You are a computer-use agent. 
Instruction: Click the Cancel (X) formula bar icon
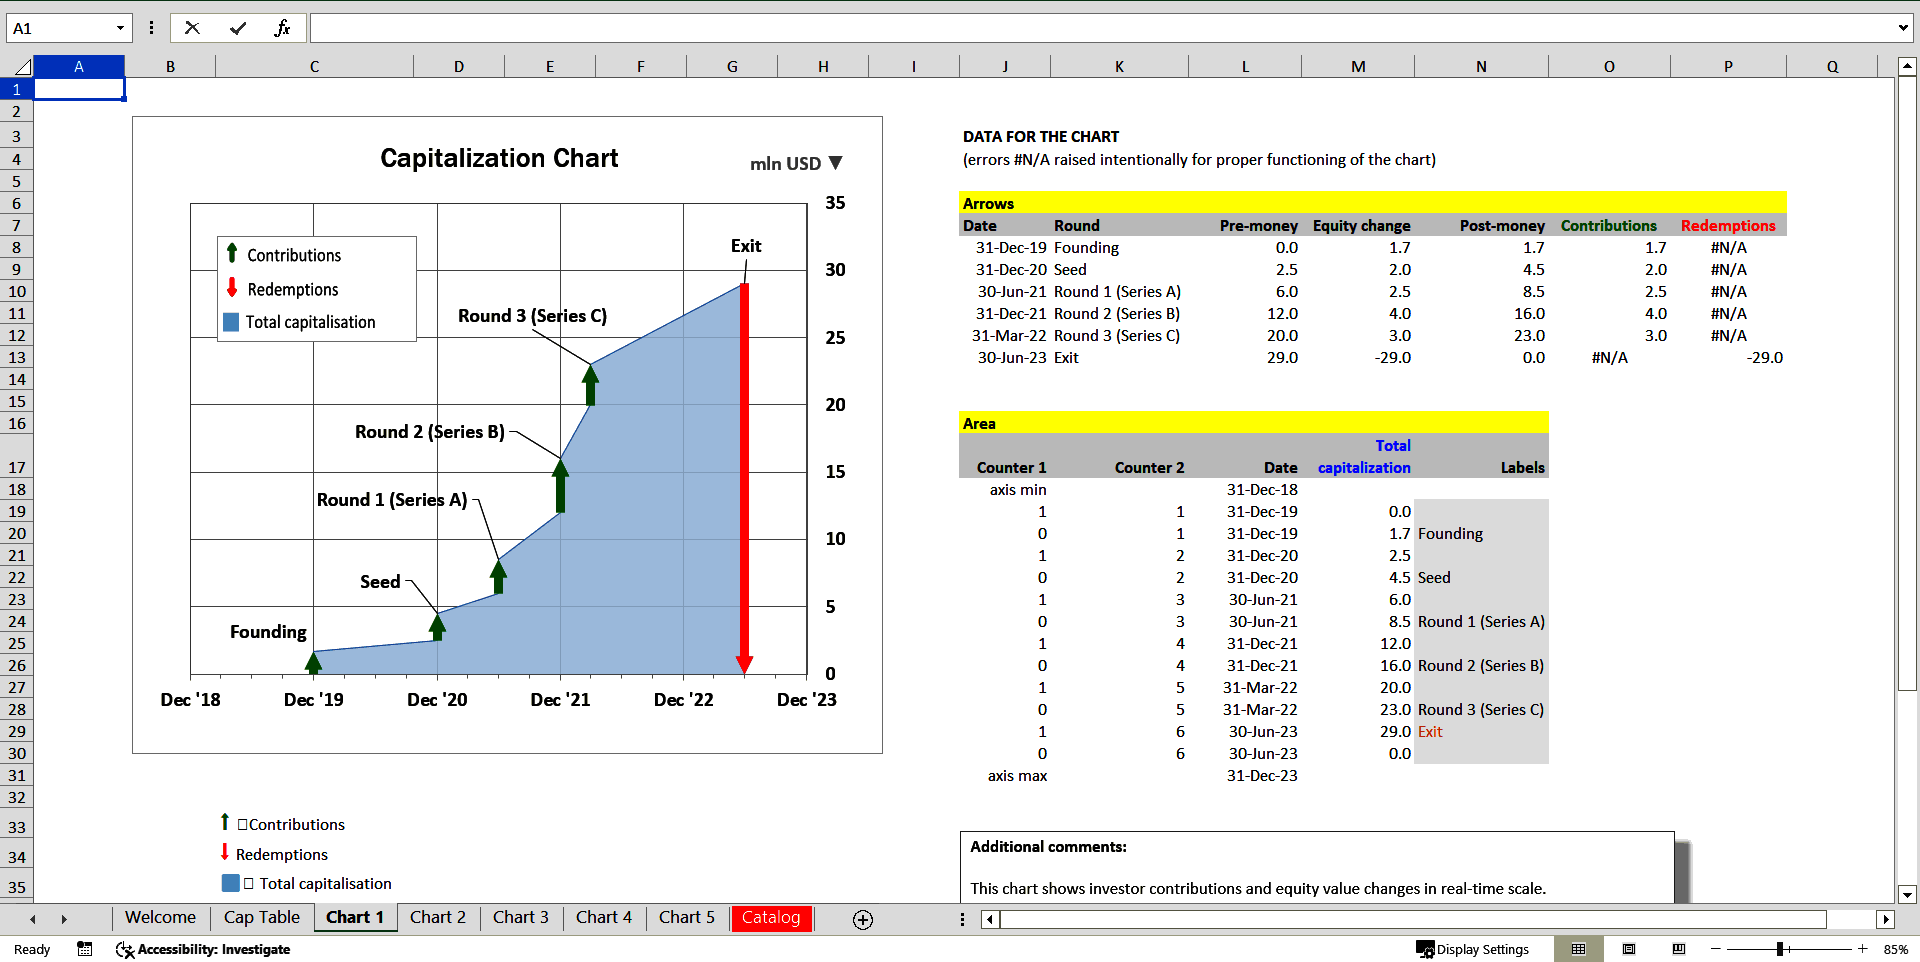click(x=192, y=28)
